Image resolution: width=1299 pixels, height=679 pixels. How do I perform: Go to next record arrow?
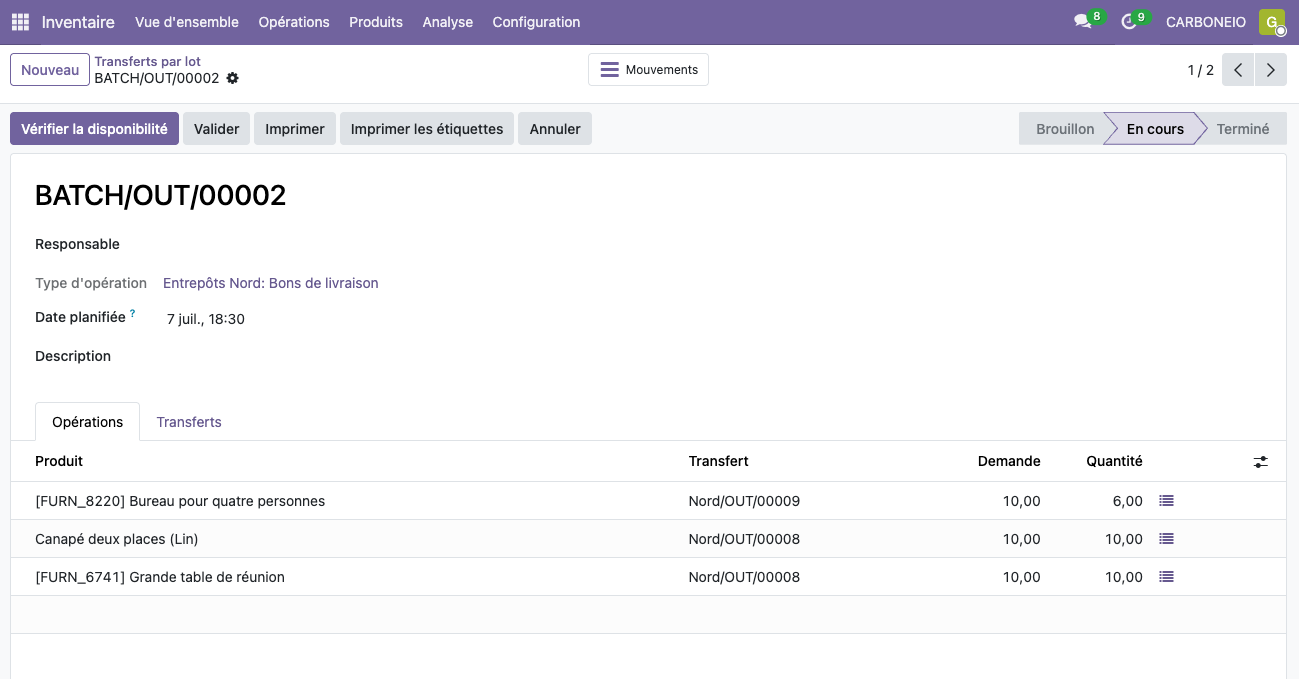[x=1271, y=70]
